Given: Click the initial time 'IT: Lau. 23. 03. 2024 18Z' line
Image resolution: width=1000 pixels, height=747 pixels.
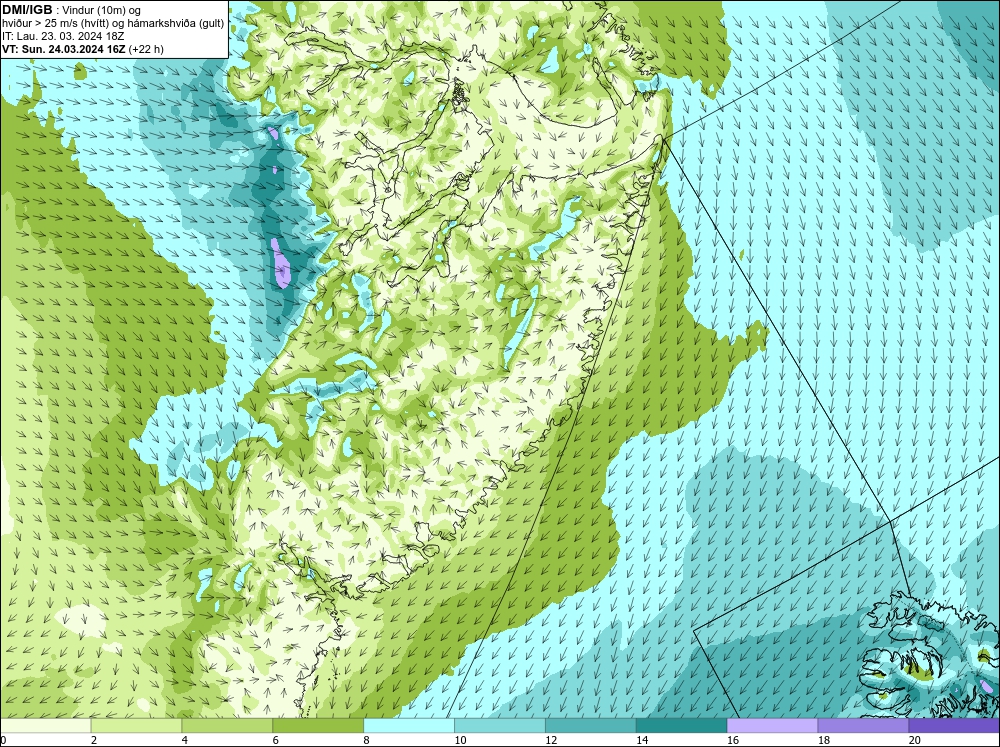Looking at the screenshot, I should [x=63, y=36].
